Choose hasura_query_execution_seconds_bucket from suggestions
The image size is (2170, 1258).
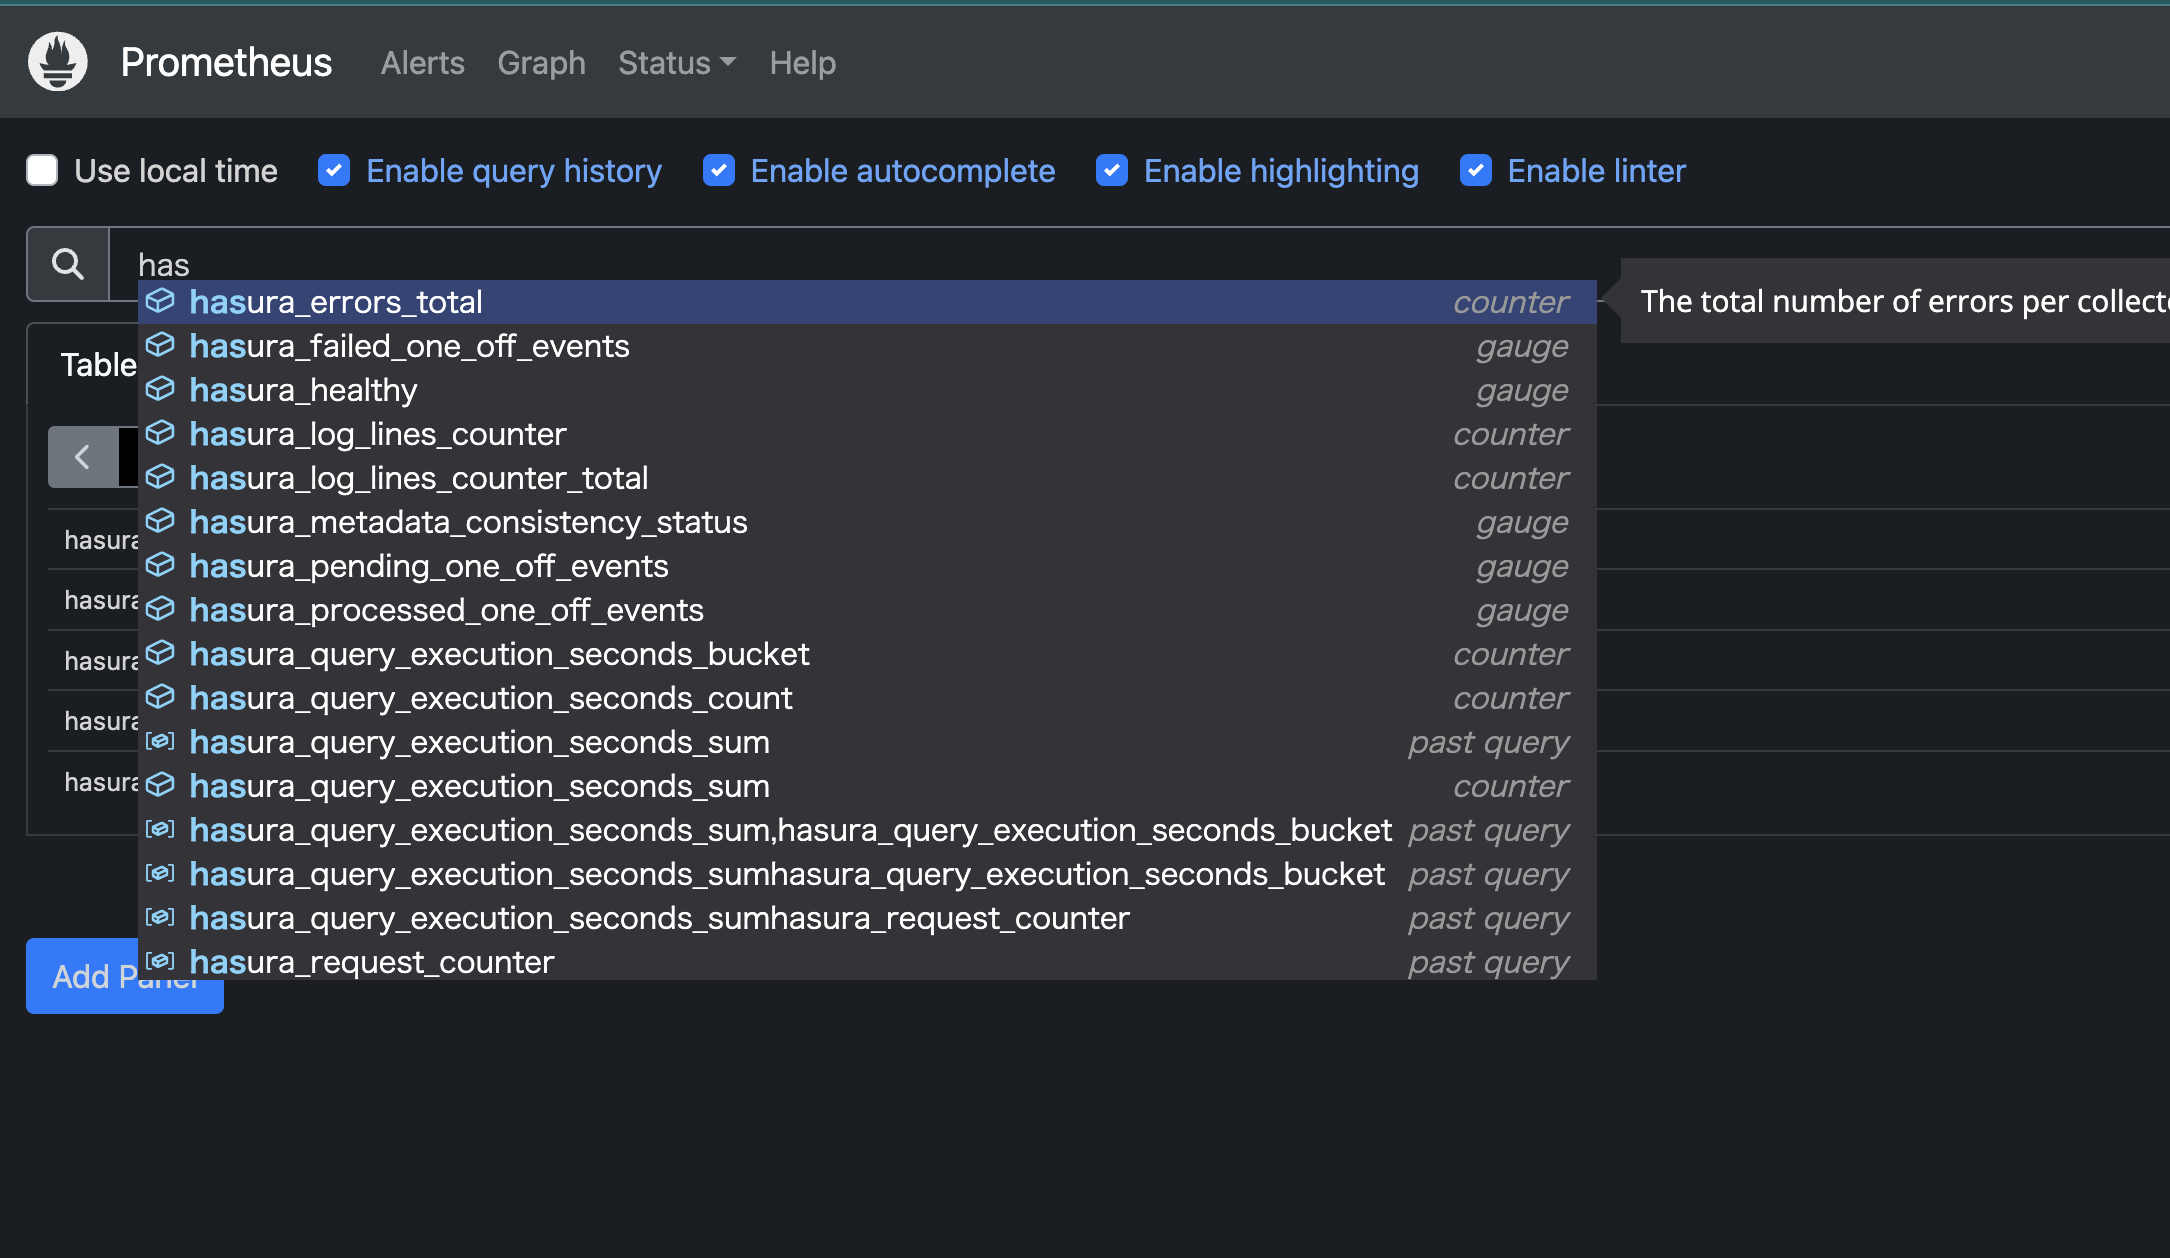click(x=499, y=654)
